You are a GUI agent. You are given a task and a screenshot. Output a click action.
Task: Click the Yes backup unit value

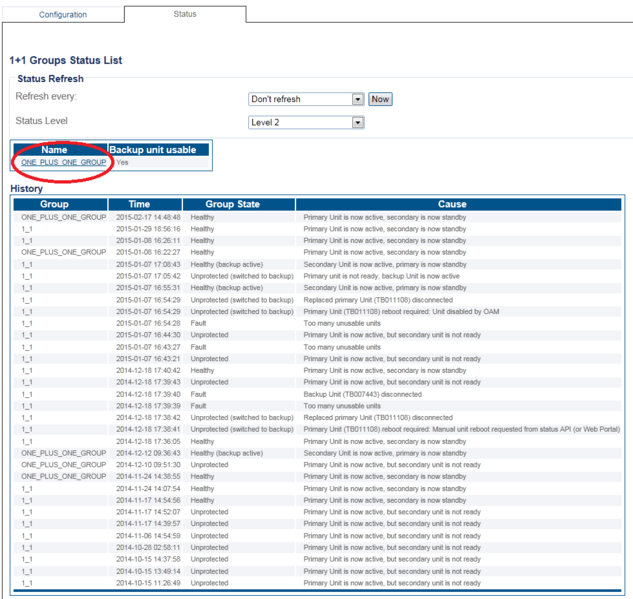(x=122, y=162)
